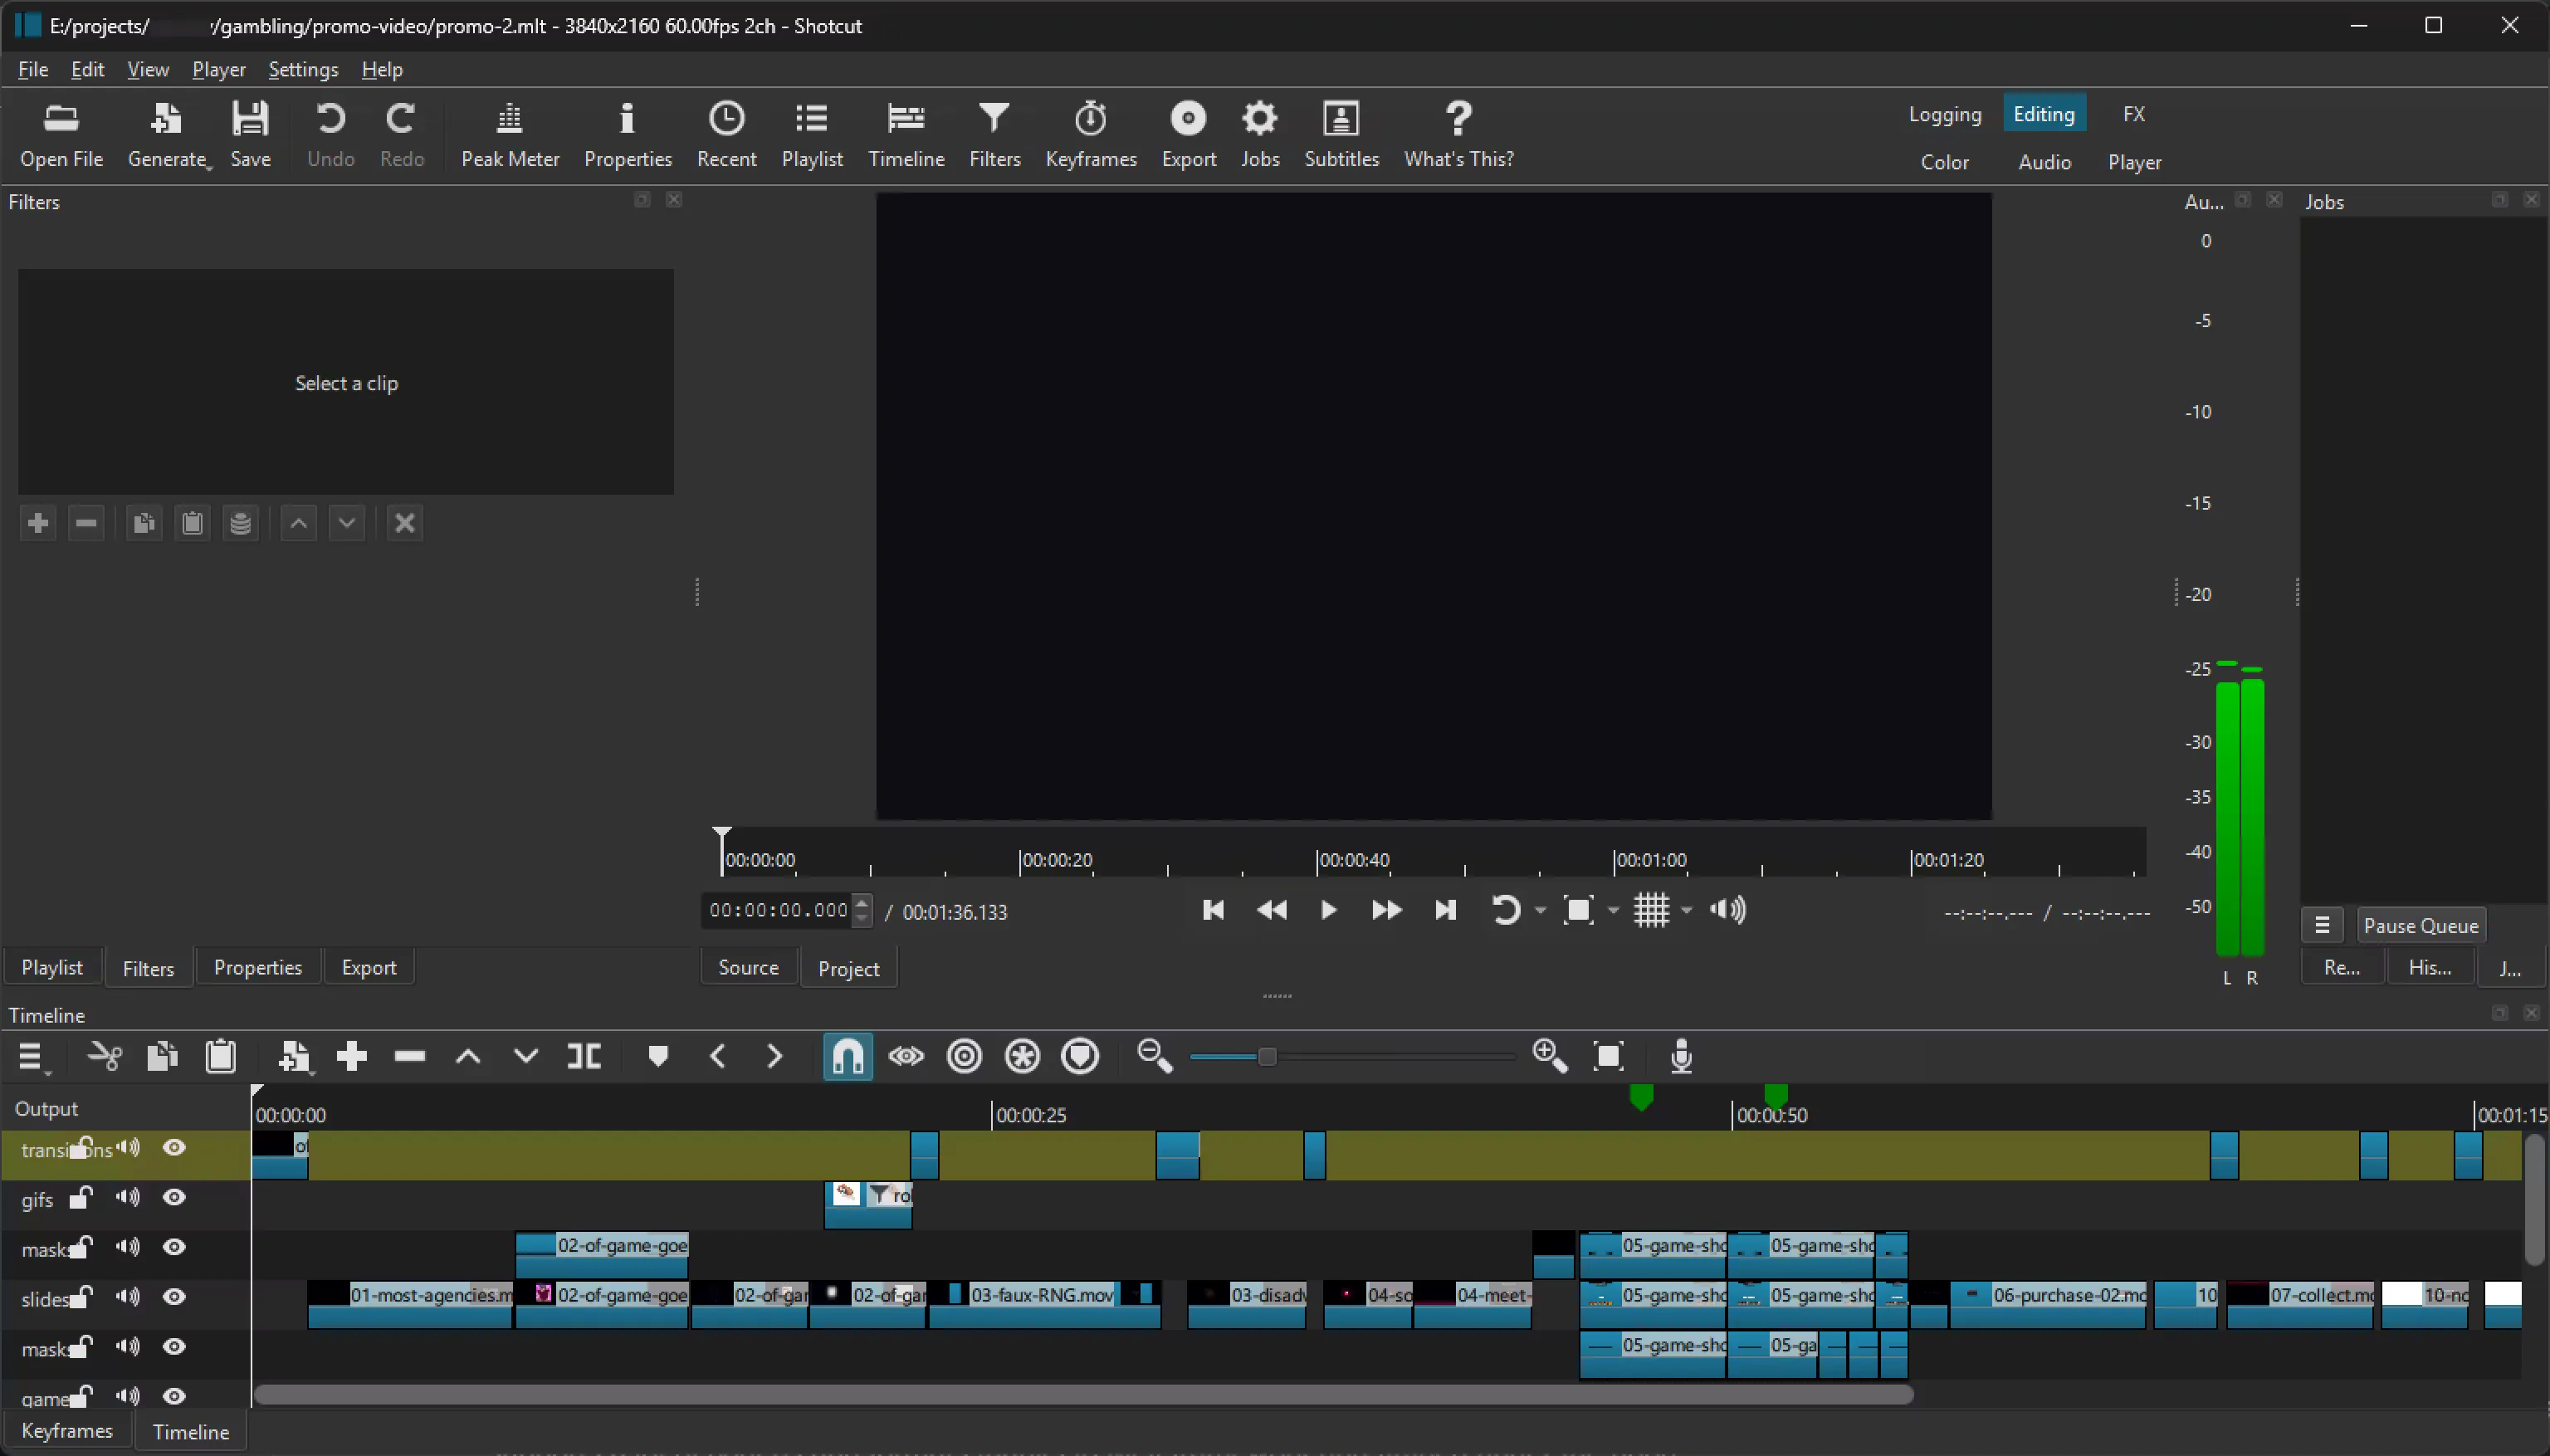
Task: Mute the slides track
Action: point(127,1296)
